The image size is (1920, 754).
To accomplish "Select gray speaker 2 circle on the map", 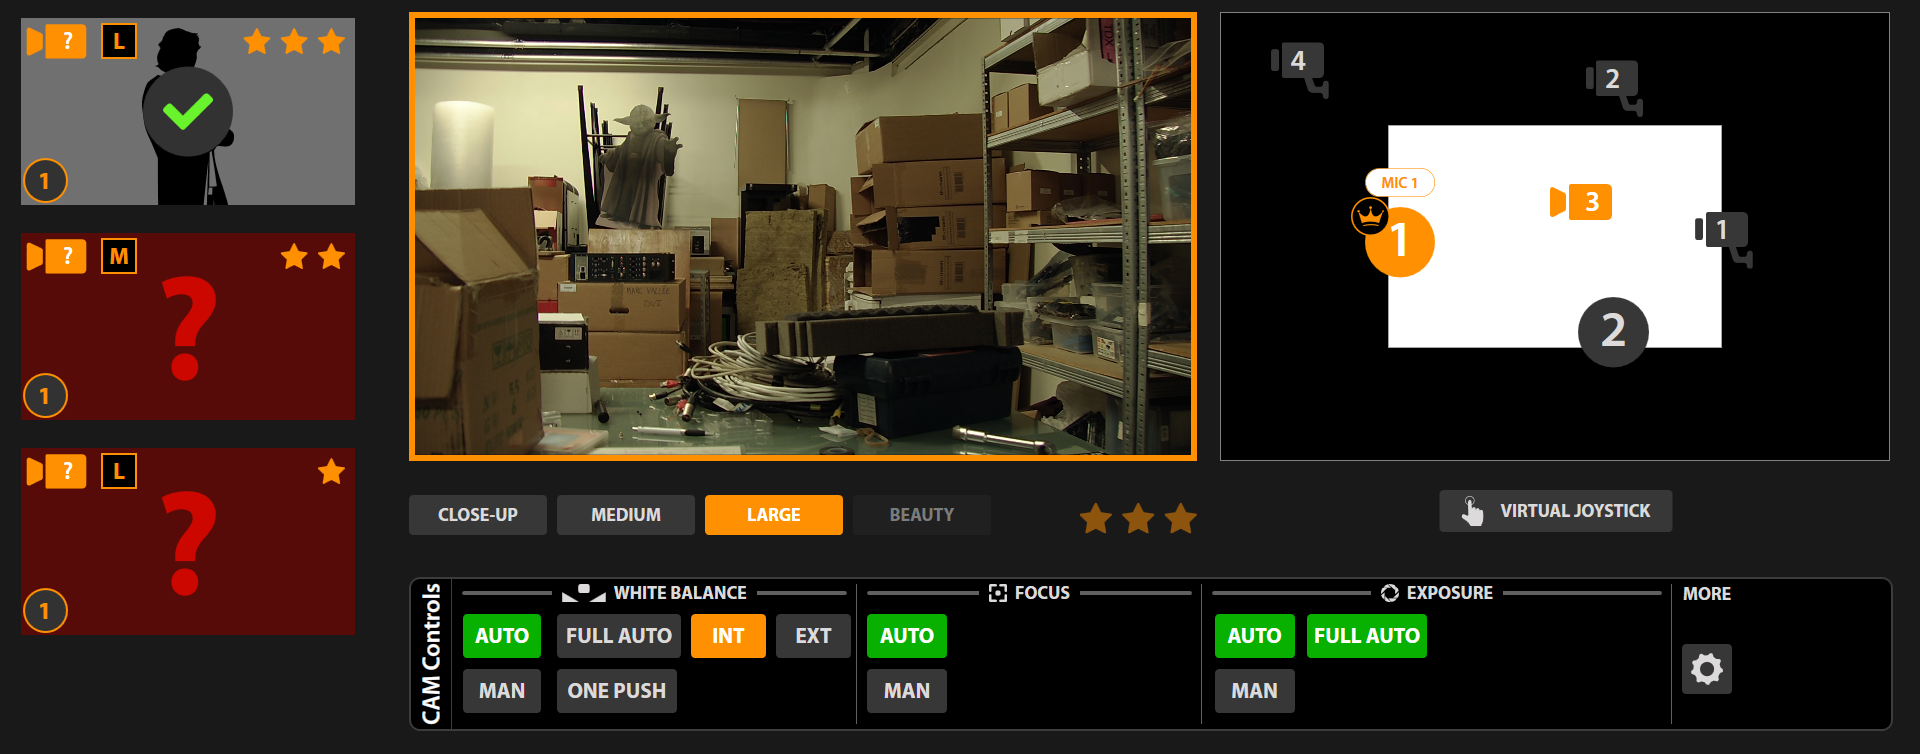I will pyautogui.click(x=1612, y=332).
